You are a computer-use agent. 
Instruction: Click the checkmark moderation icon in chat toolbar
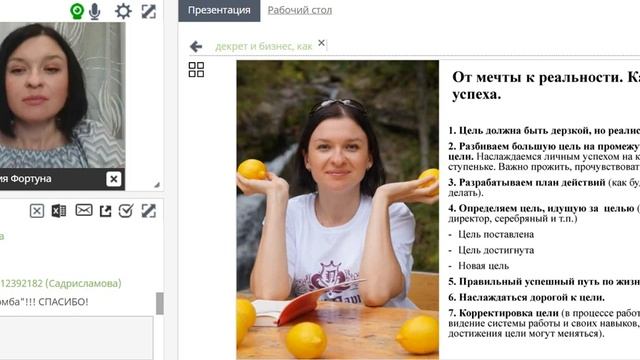[x=126, y=211]
